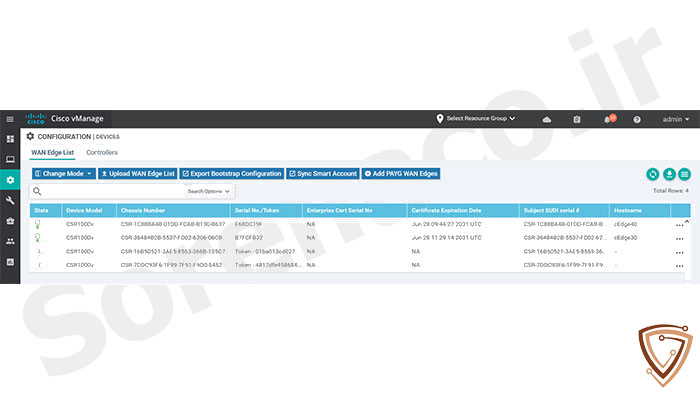Open more actions for cEdge40 row
Viewport: 700px width, 394px height.
[x=679, y=225]
